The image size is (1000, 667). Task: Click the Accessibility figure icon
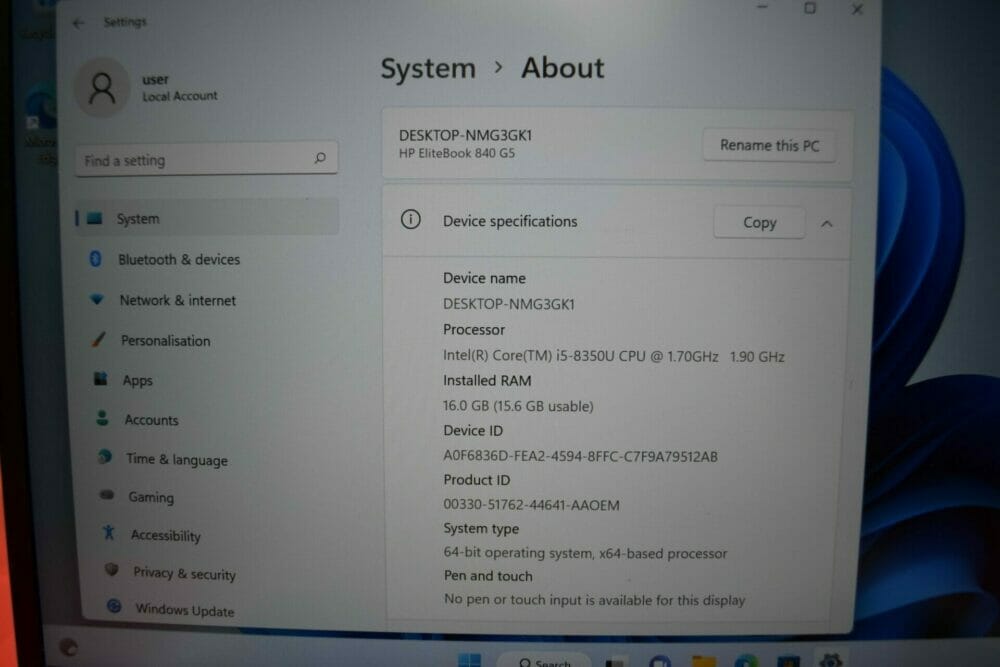(109, 532)
